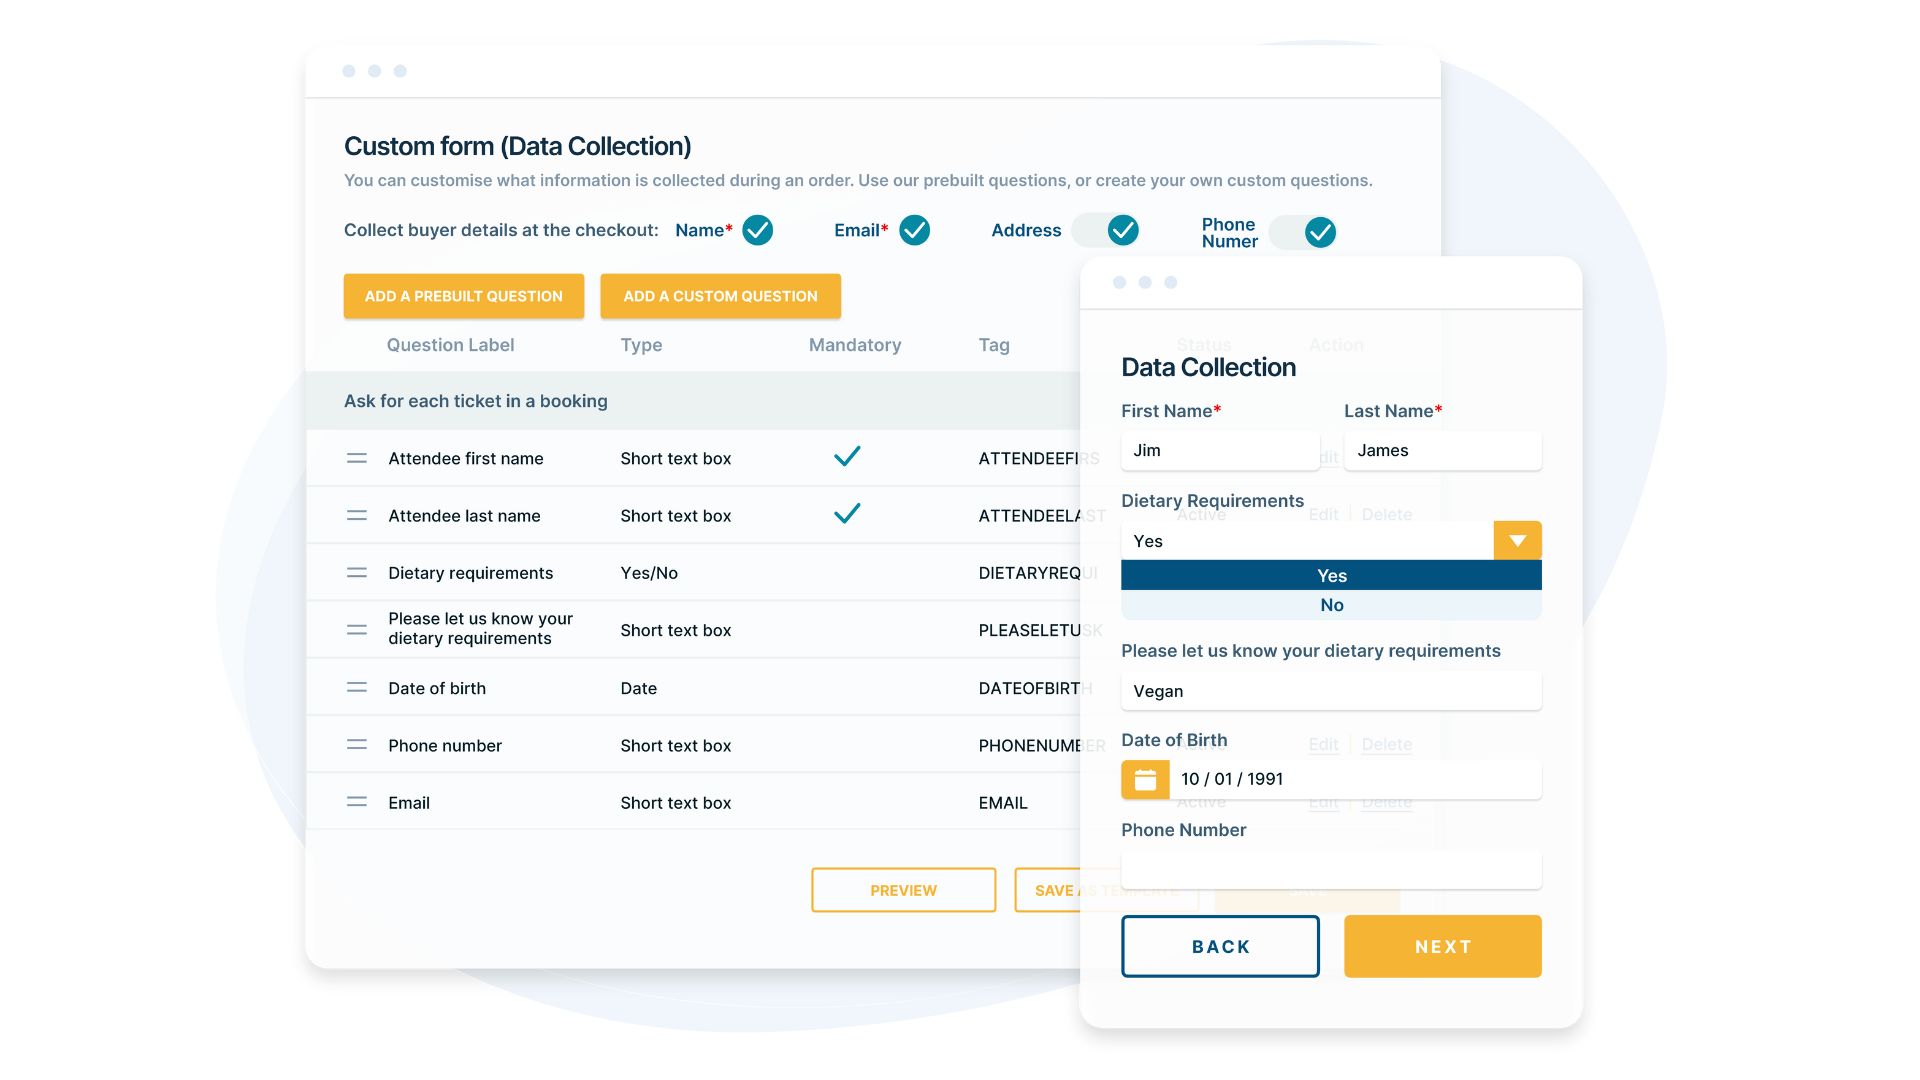Image resolution: width=1920 pixels, height=1080 pixels.
Task: Click the Last Name input field
Action: click(1442, 450)
